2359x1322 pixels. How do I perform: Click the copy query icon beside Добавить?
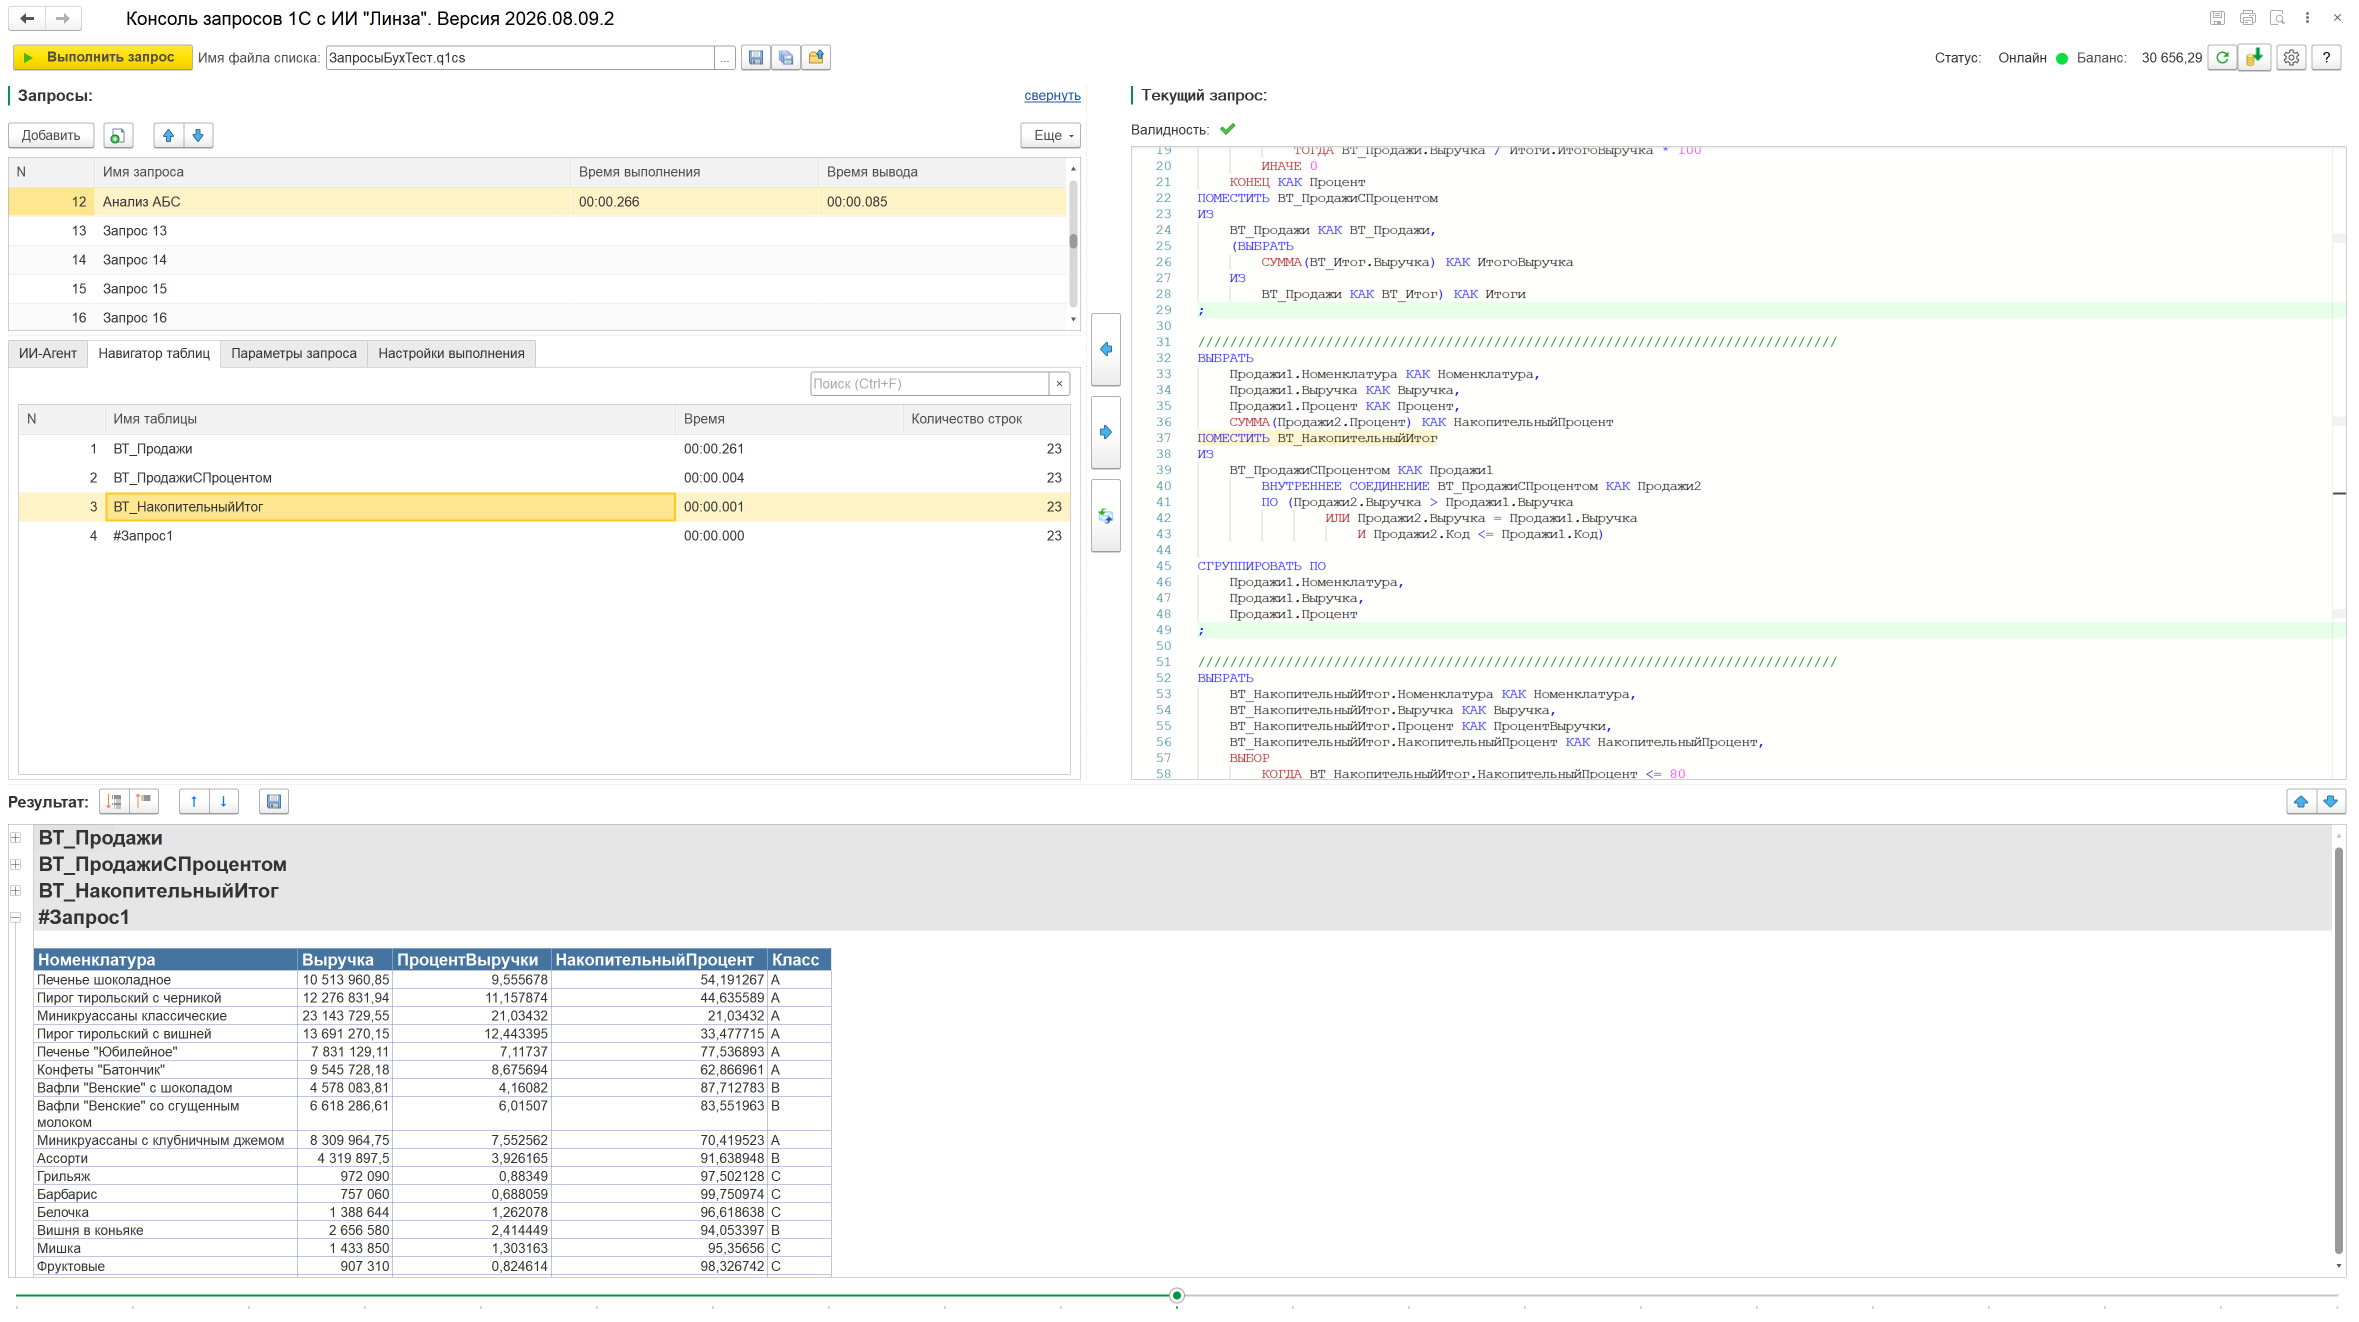[x=118, y=136]
